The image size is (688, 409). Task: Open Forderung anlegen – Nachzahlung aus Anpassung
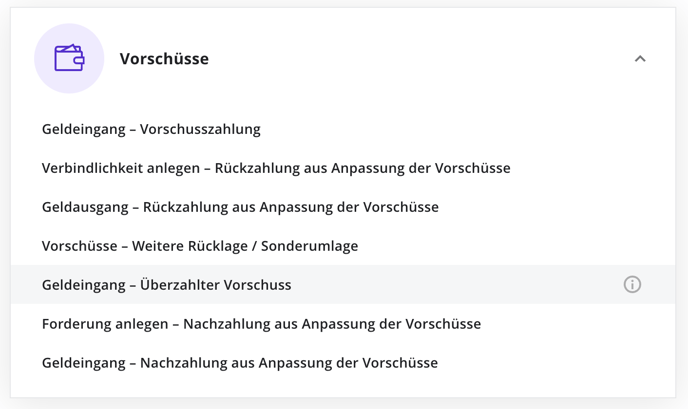click(343, 324)
